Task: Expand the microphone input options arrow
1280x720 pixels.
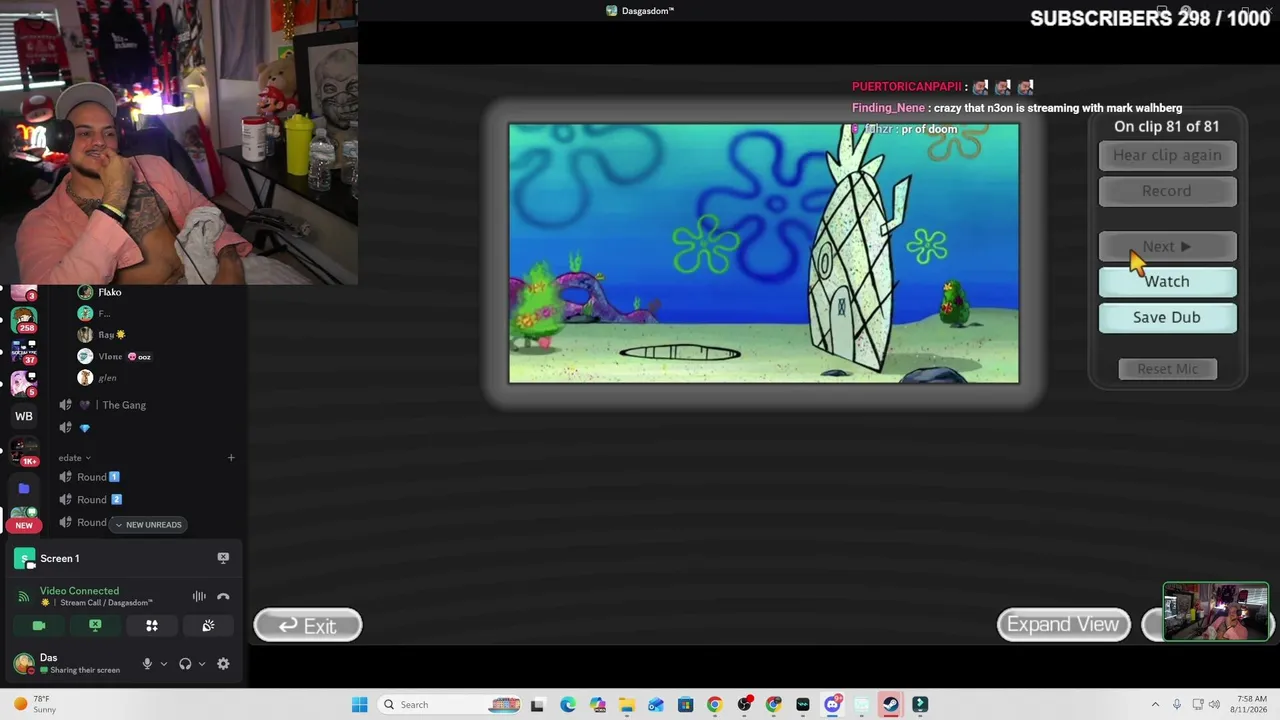Action: (163, 664)
